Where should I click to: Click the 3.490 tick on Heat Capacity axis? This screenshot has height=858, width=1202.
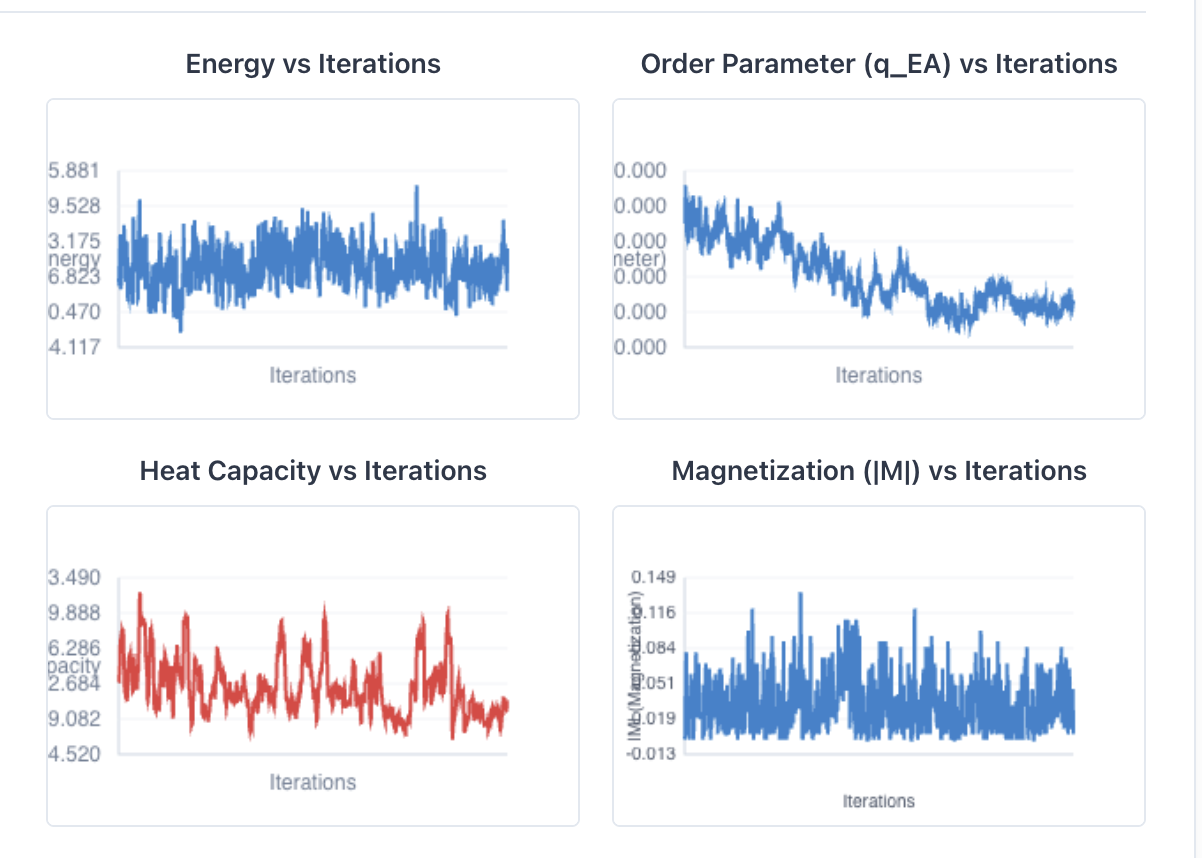[74, 578]
